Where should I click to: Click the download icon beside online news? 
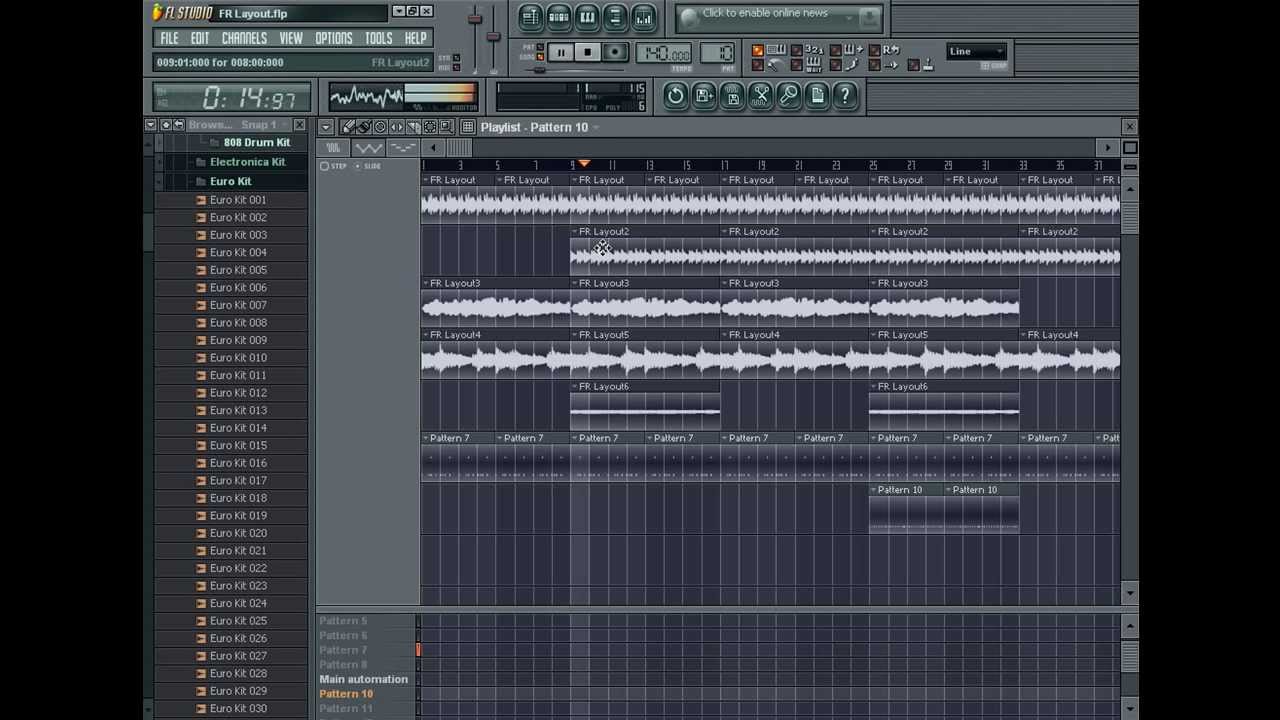pyautogui.click(x=869, y=16)
